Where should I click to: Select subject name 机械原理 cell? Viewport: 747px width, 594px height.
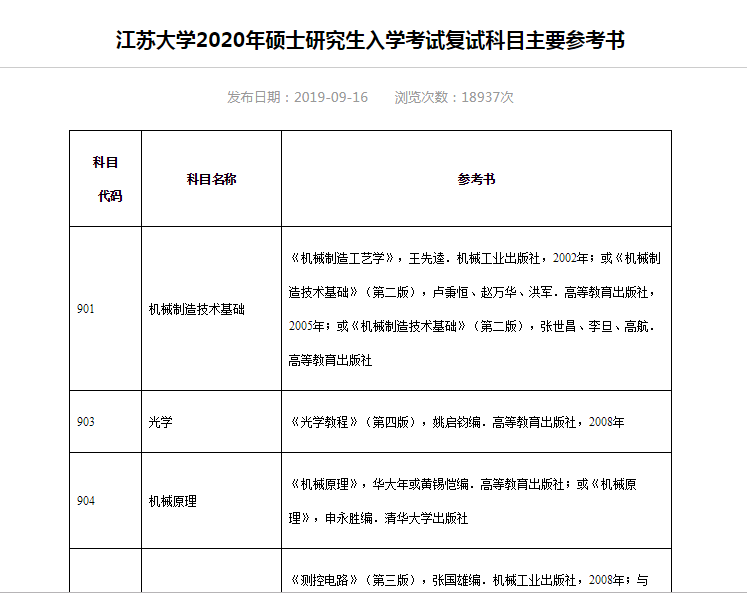point(212,501)
